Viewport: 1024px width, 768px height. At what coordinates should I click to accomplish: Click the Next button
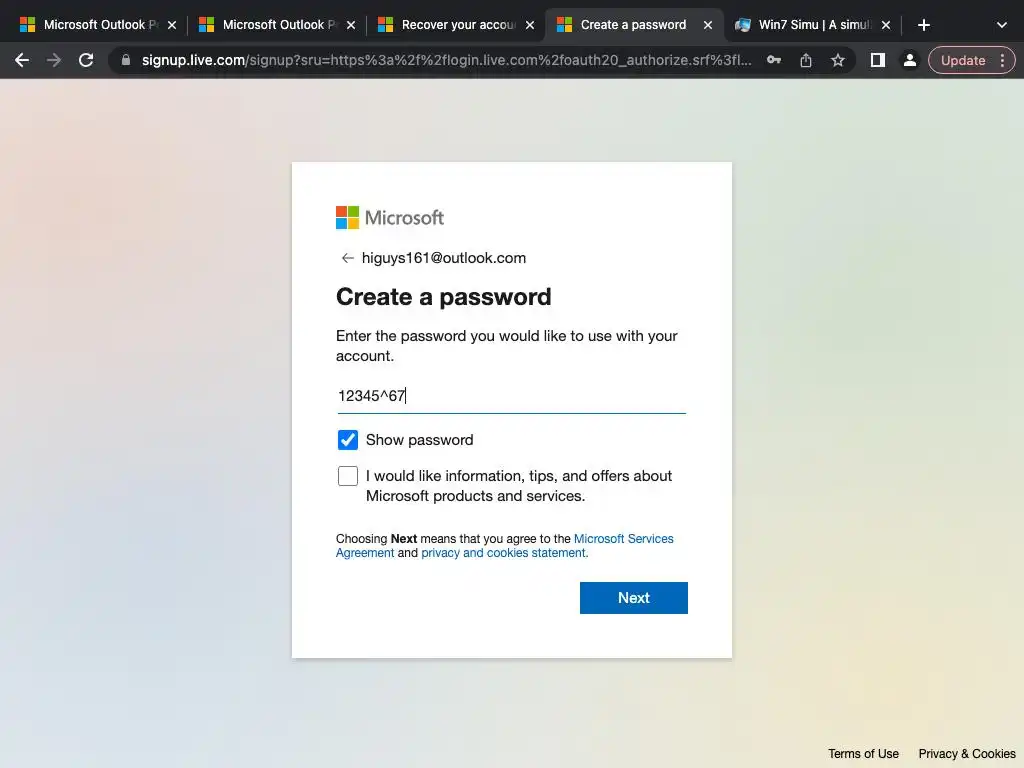point(633,598)
